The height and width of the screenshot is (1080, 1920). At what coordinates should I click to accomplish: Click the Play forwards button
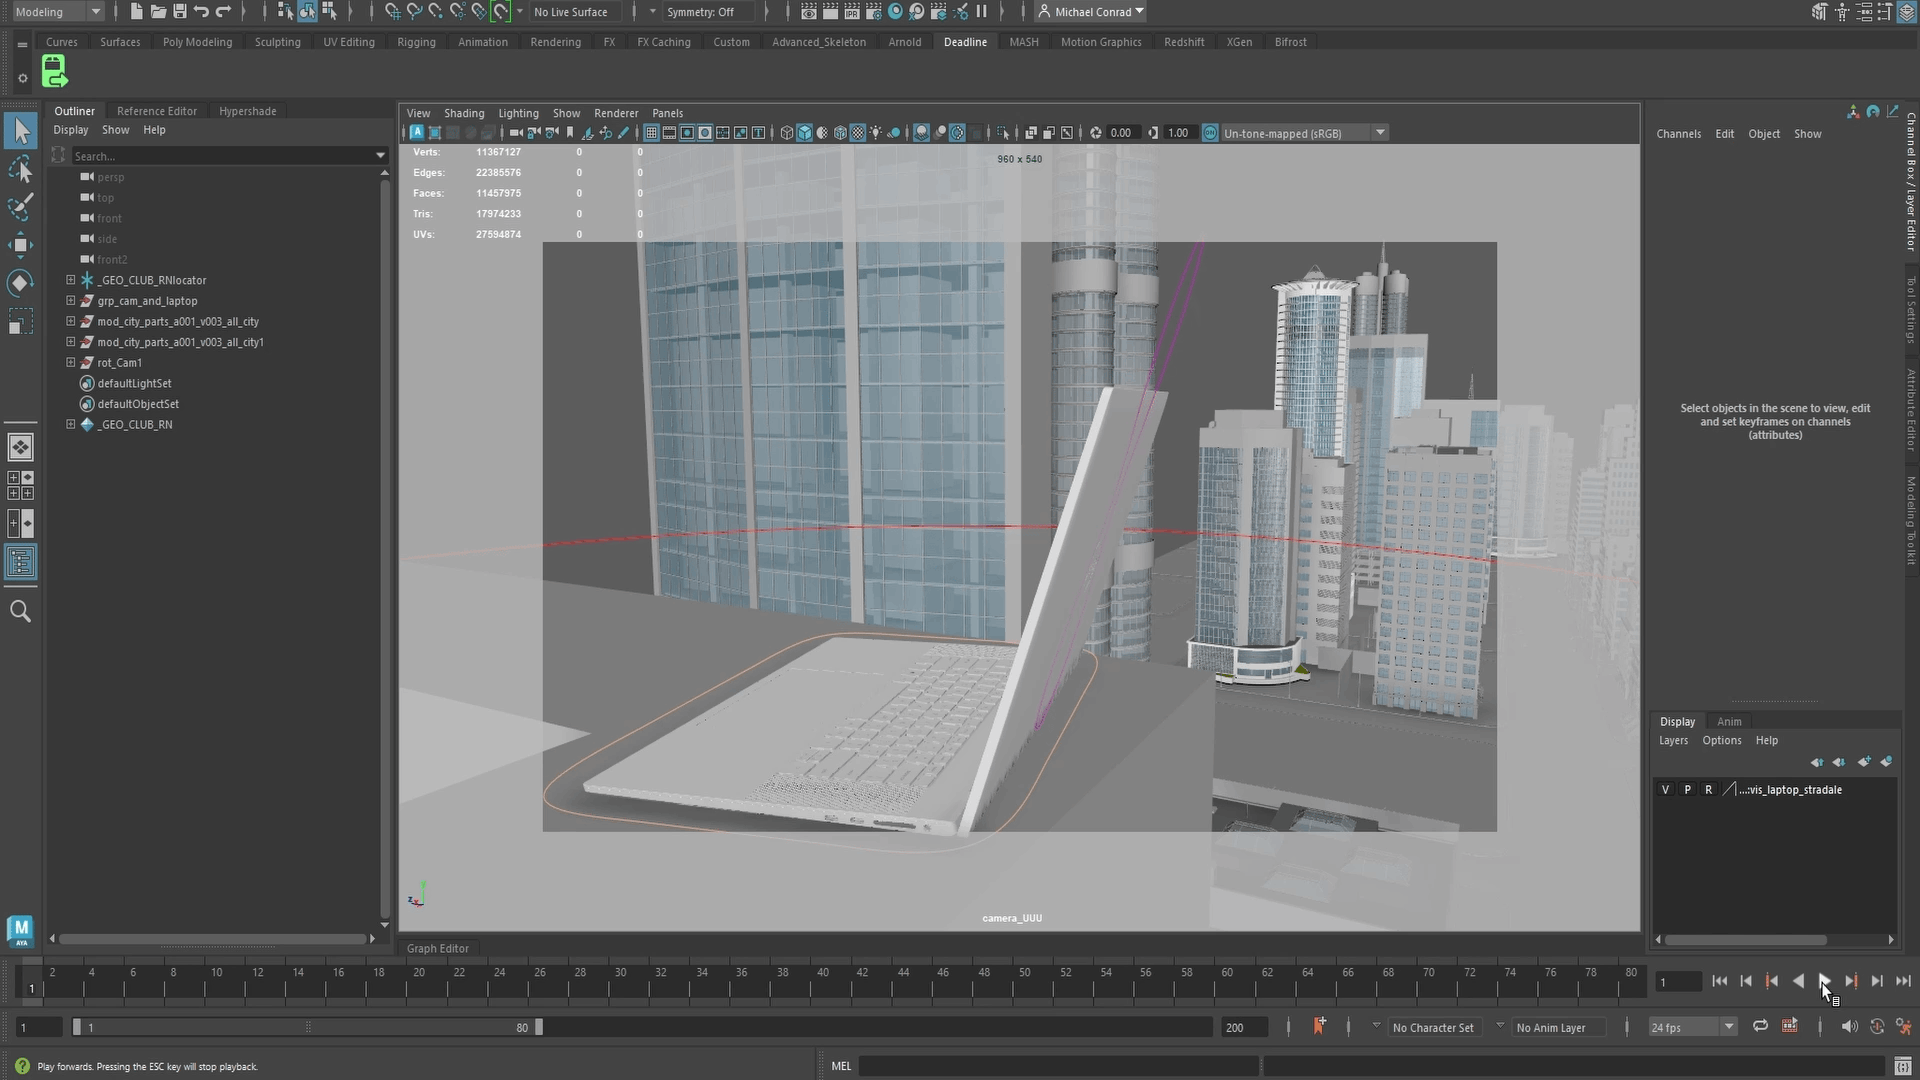pos(1824,981)
